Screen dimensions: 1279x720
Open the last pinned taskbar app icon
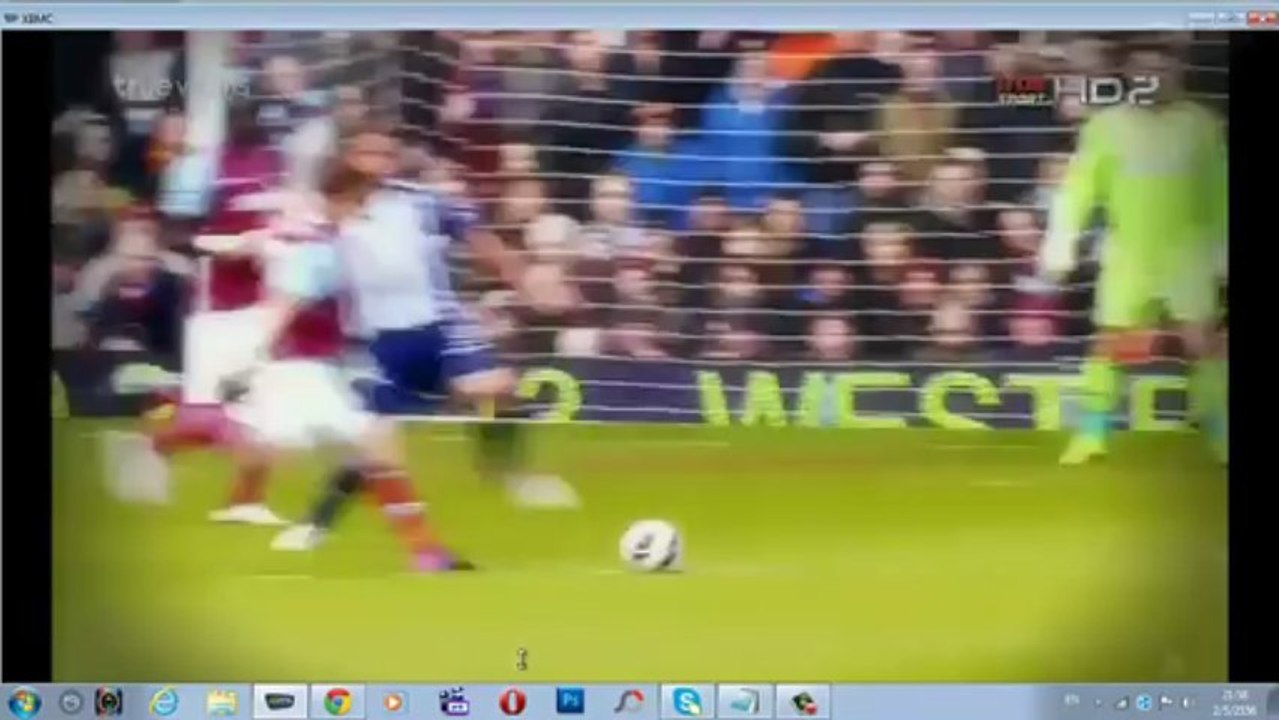click(803, 702)
